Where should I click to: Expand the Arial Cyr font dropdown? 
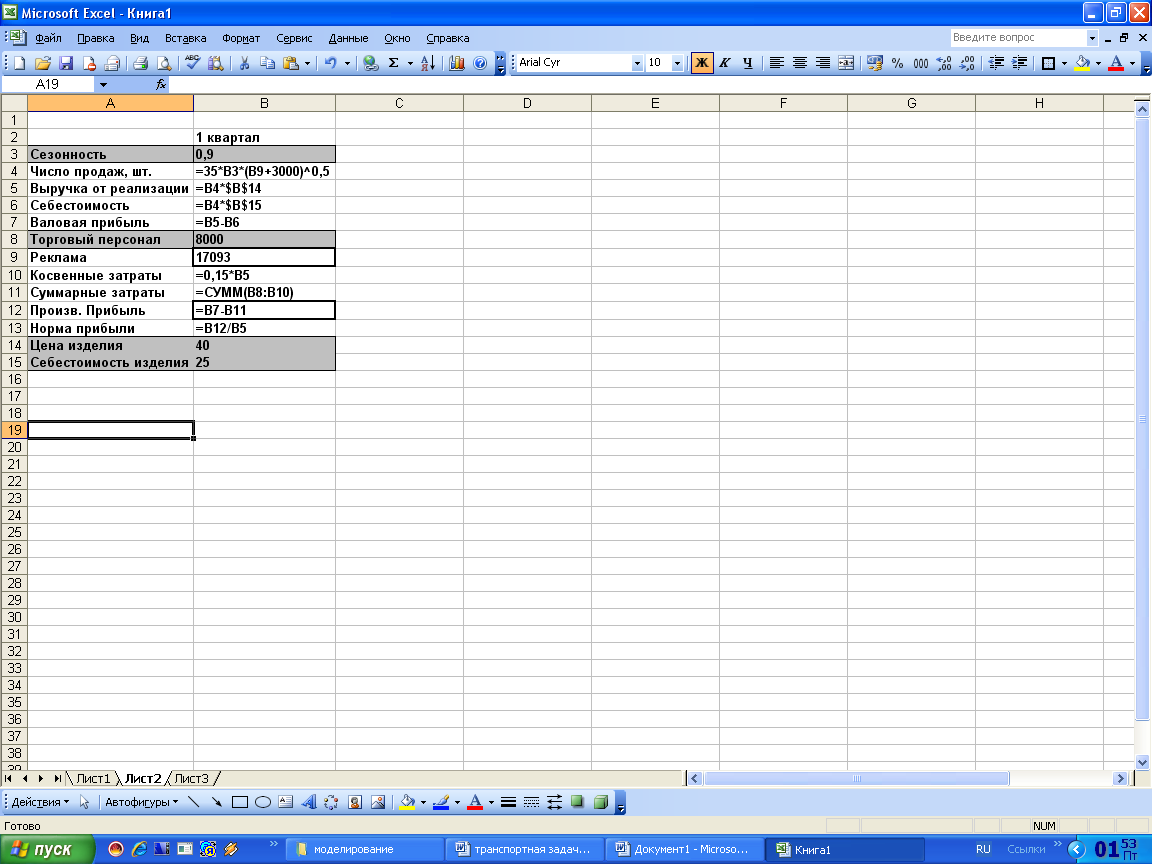tap(637, 63)
